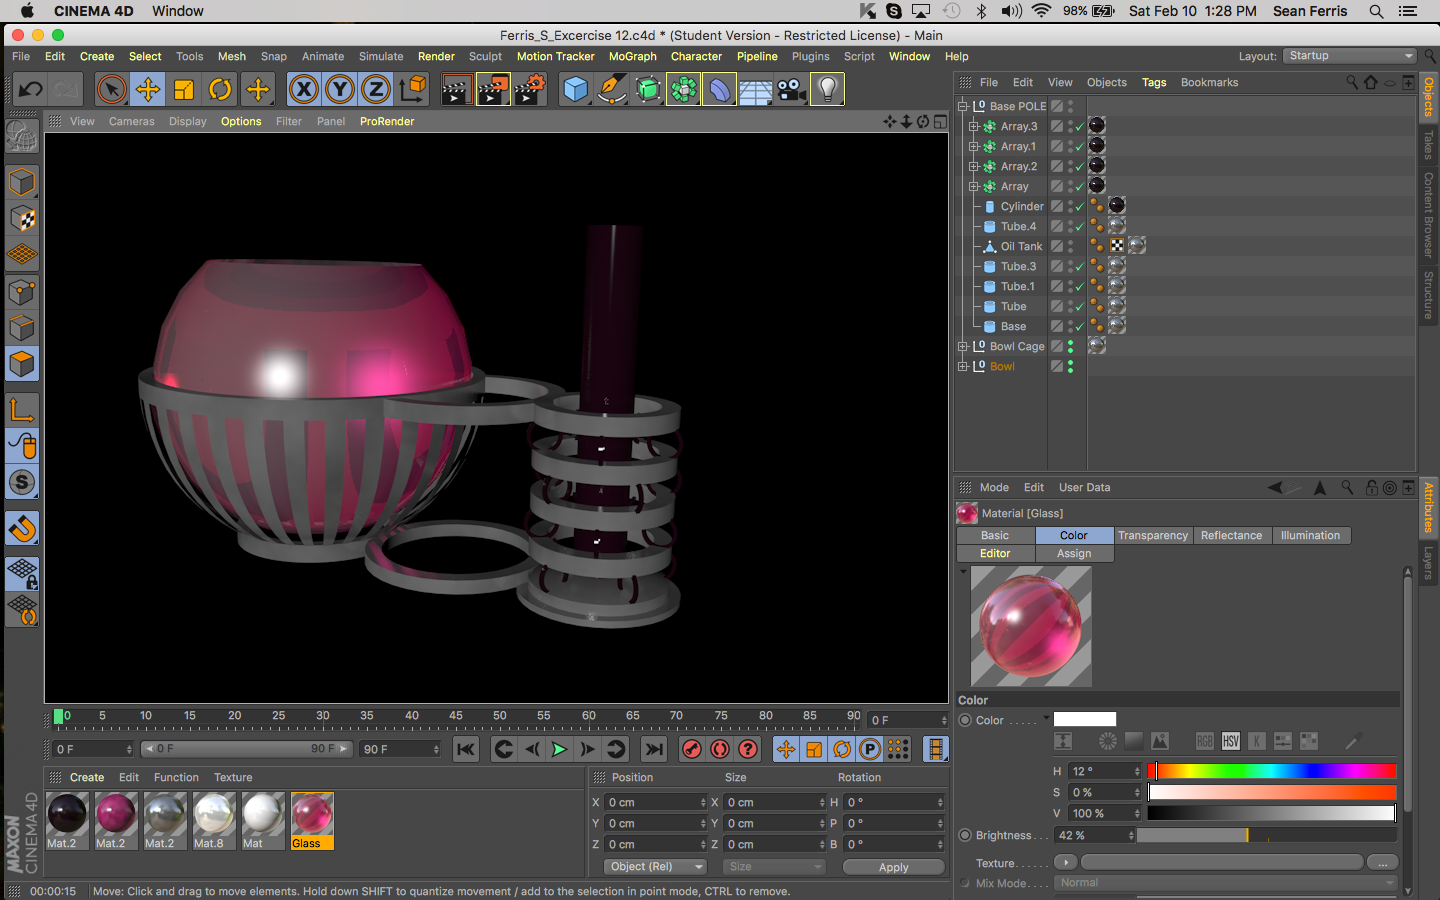Click the Brightness slider bar
Viewport: 1440px width, 900px height.
pyautogui.click(x=1265, y=835)
